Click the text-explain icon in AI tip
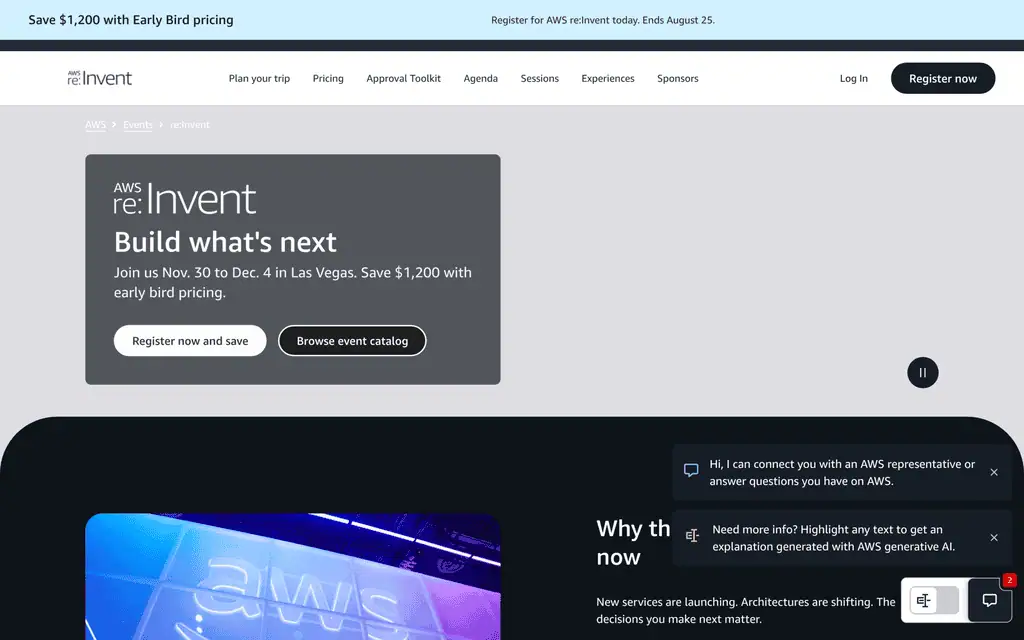This screenshot has height=640, width=1024. point(692,536)
